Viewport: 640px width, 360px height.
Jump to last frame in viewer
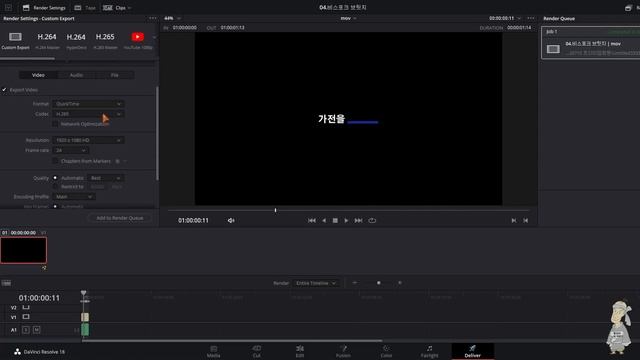click(x=358, y=220)
